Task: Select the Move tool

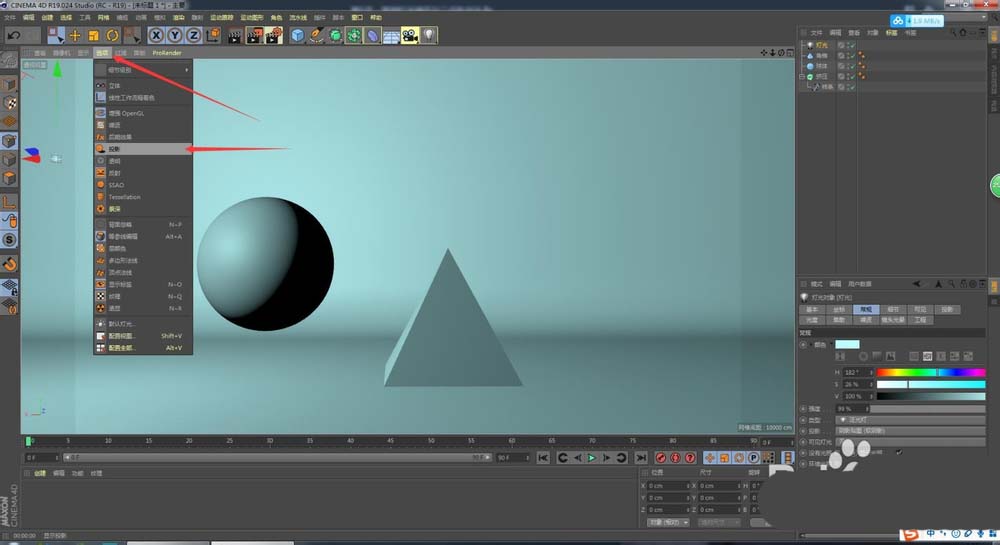Action: click(x=75, y=36)
